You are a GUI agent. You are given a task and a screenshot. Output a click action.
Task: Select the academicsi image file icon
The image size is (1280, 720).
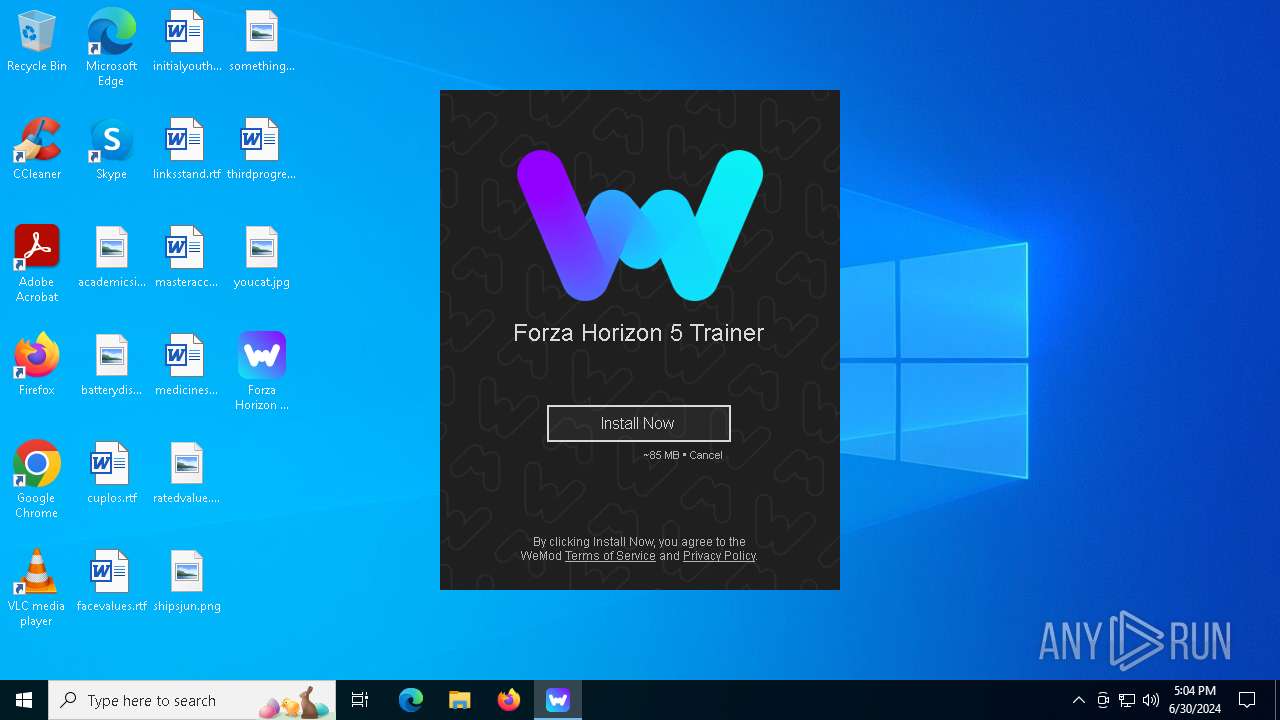112,258
